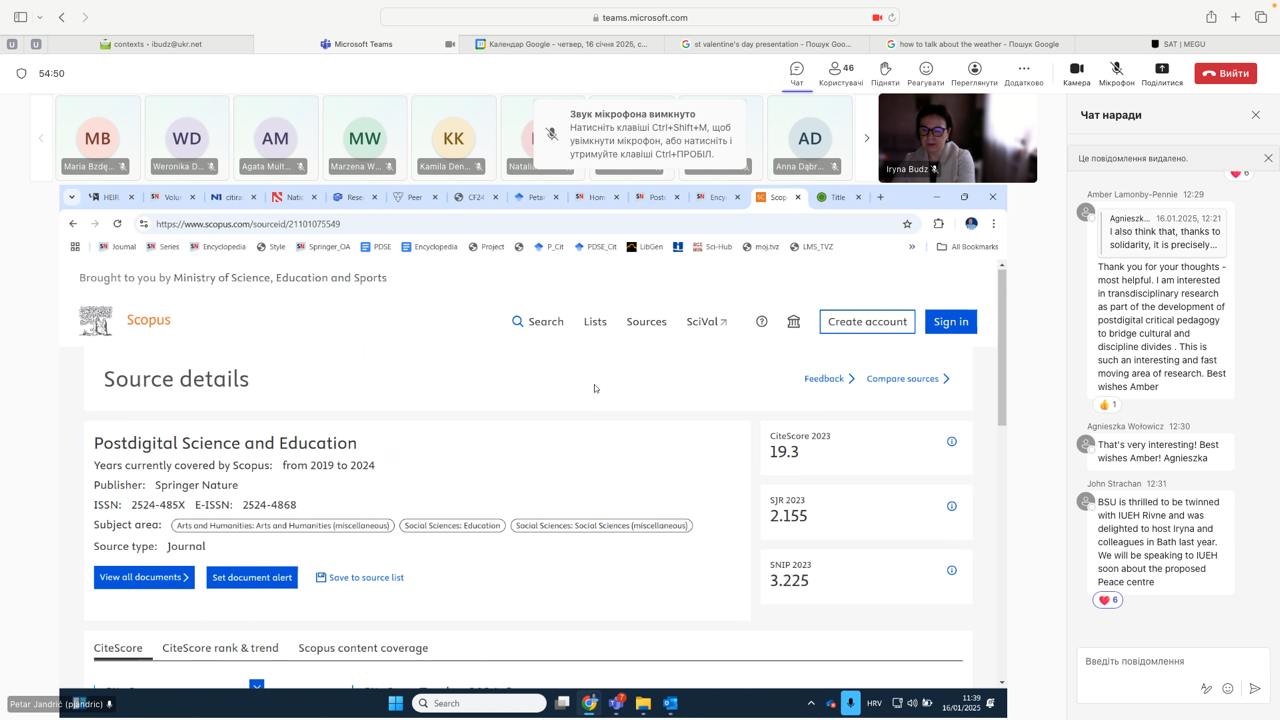
Task: Click the thumbs-up reaction with count 1
Action: pyautogui.click(x=1107, y=405)
